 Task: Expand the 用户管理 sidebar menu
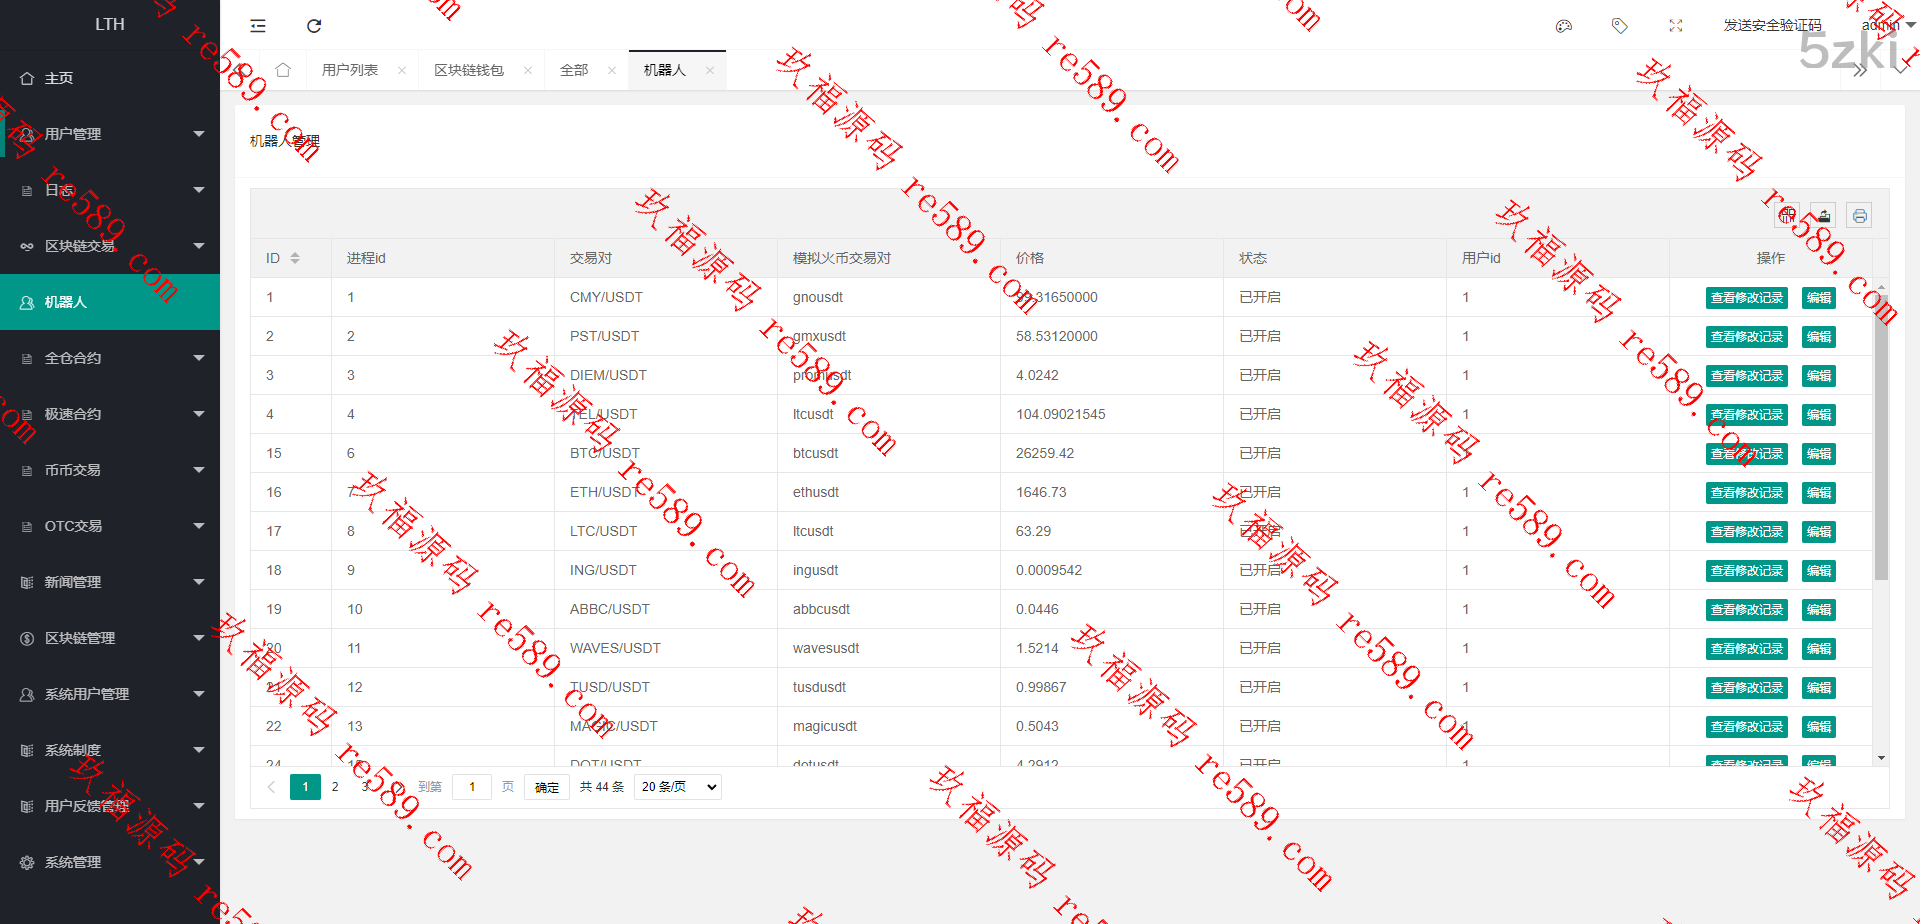point(110,134)
